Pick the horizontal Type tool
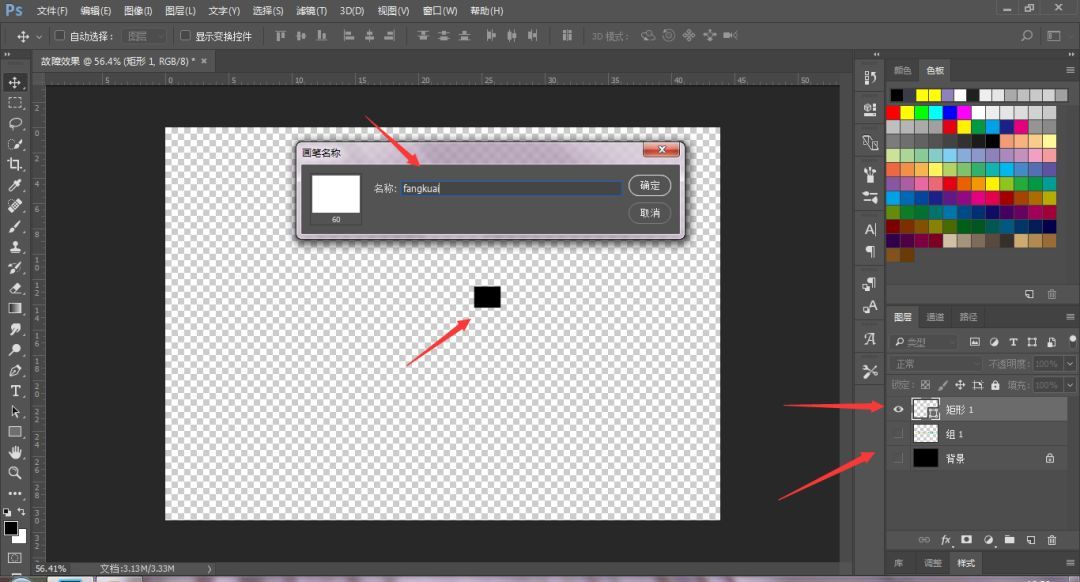The width and height of the screenshot is (1080, 582). (x=14, y=391)
